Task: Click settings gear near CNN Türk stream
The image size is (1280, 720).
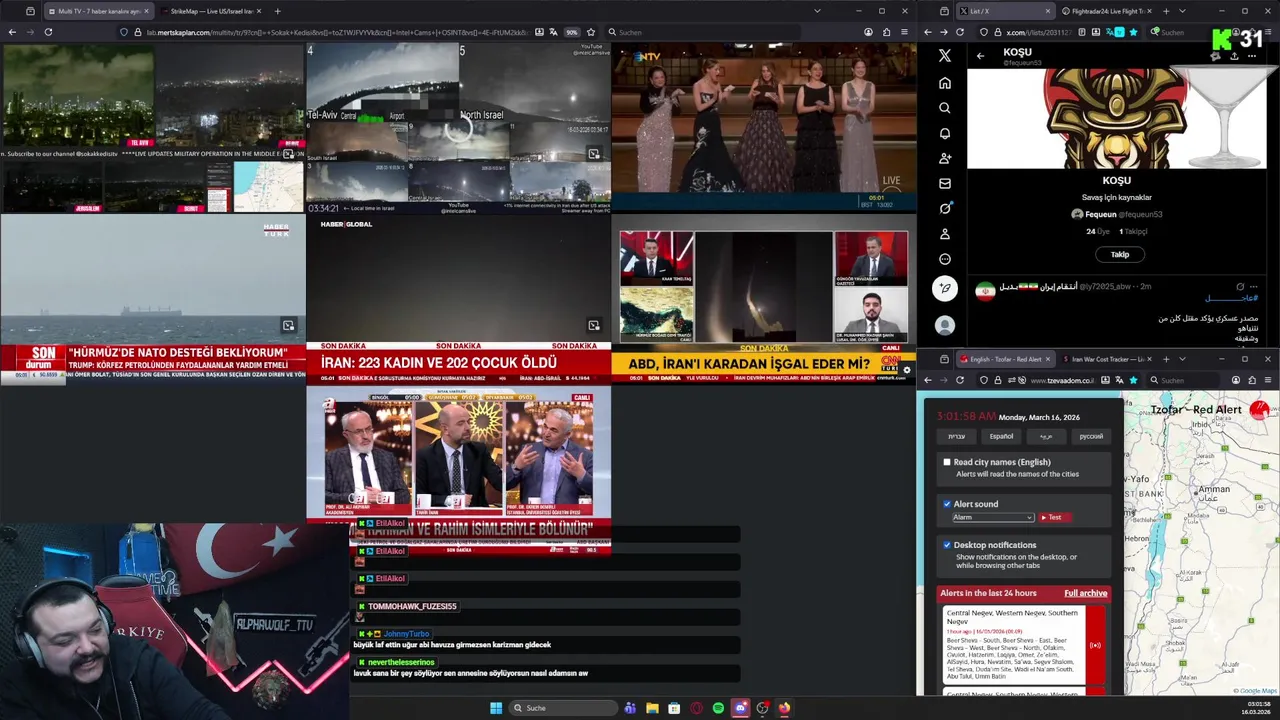Action: tap(907, 370)
